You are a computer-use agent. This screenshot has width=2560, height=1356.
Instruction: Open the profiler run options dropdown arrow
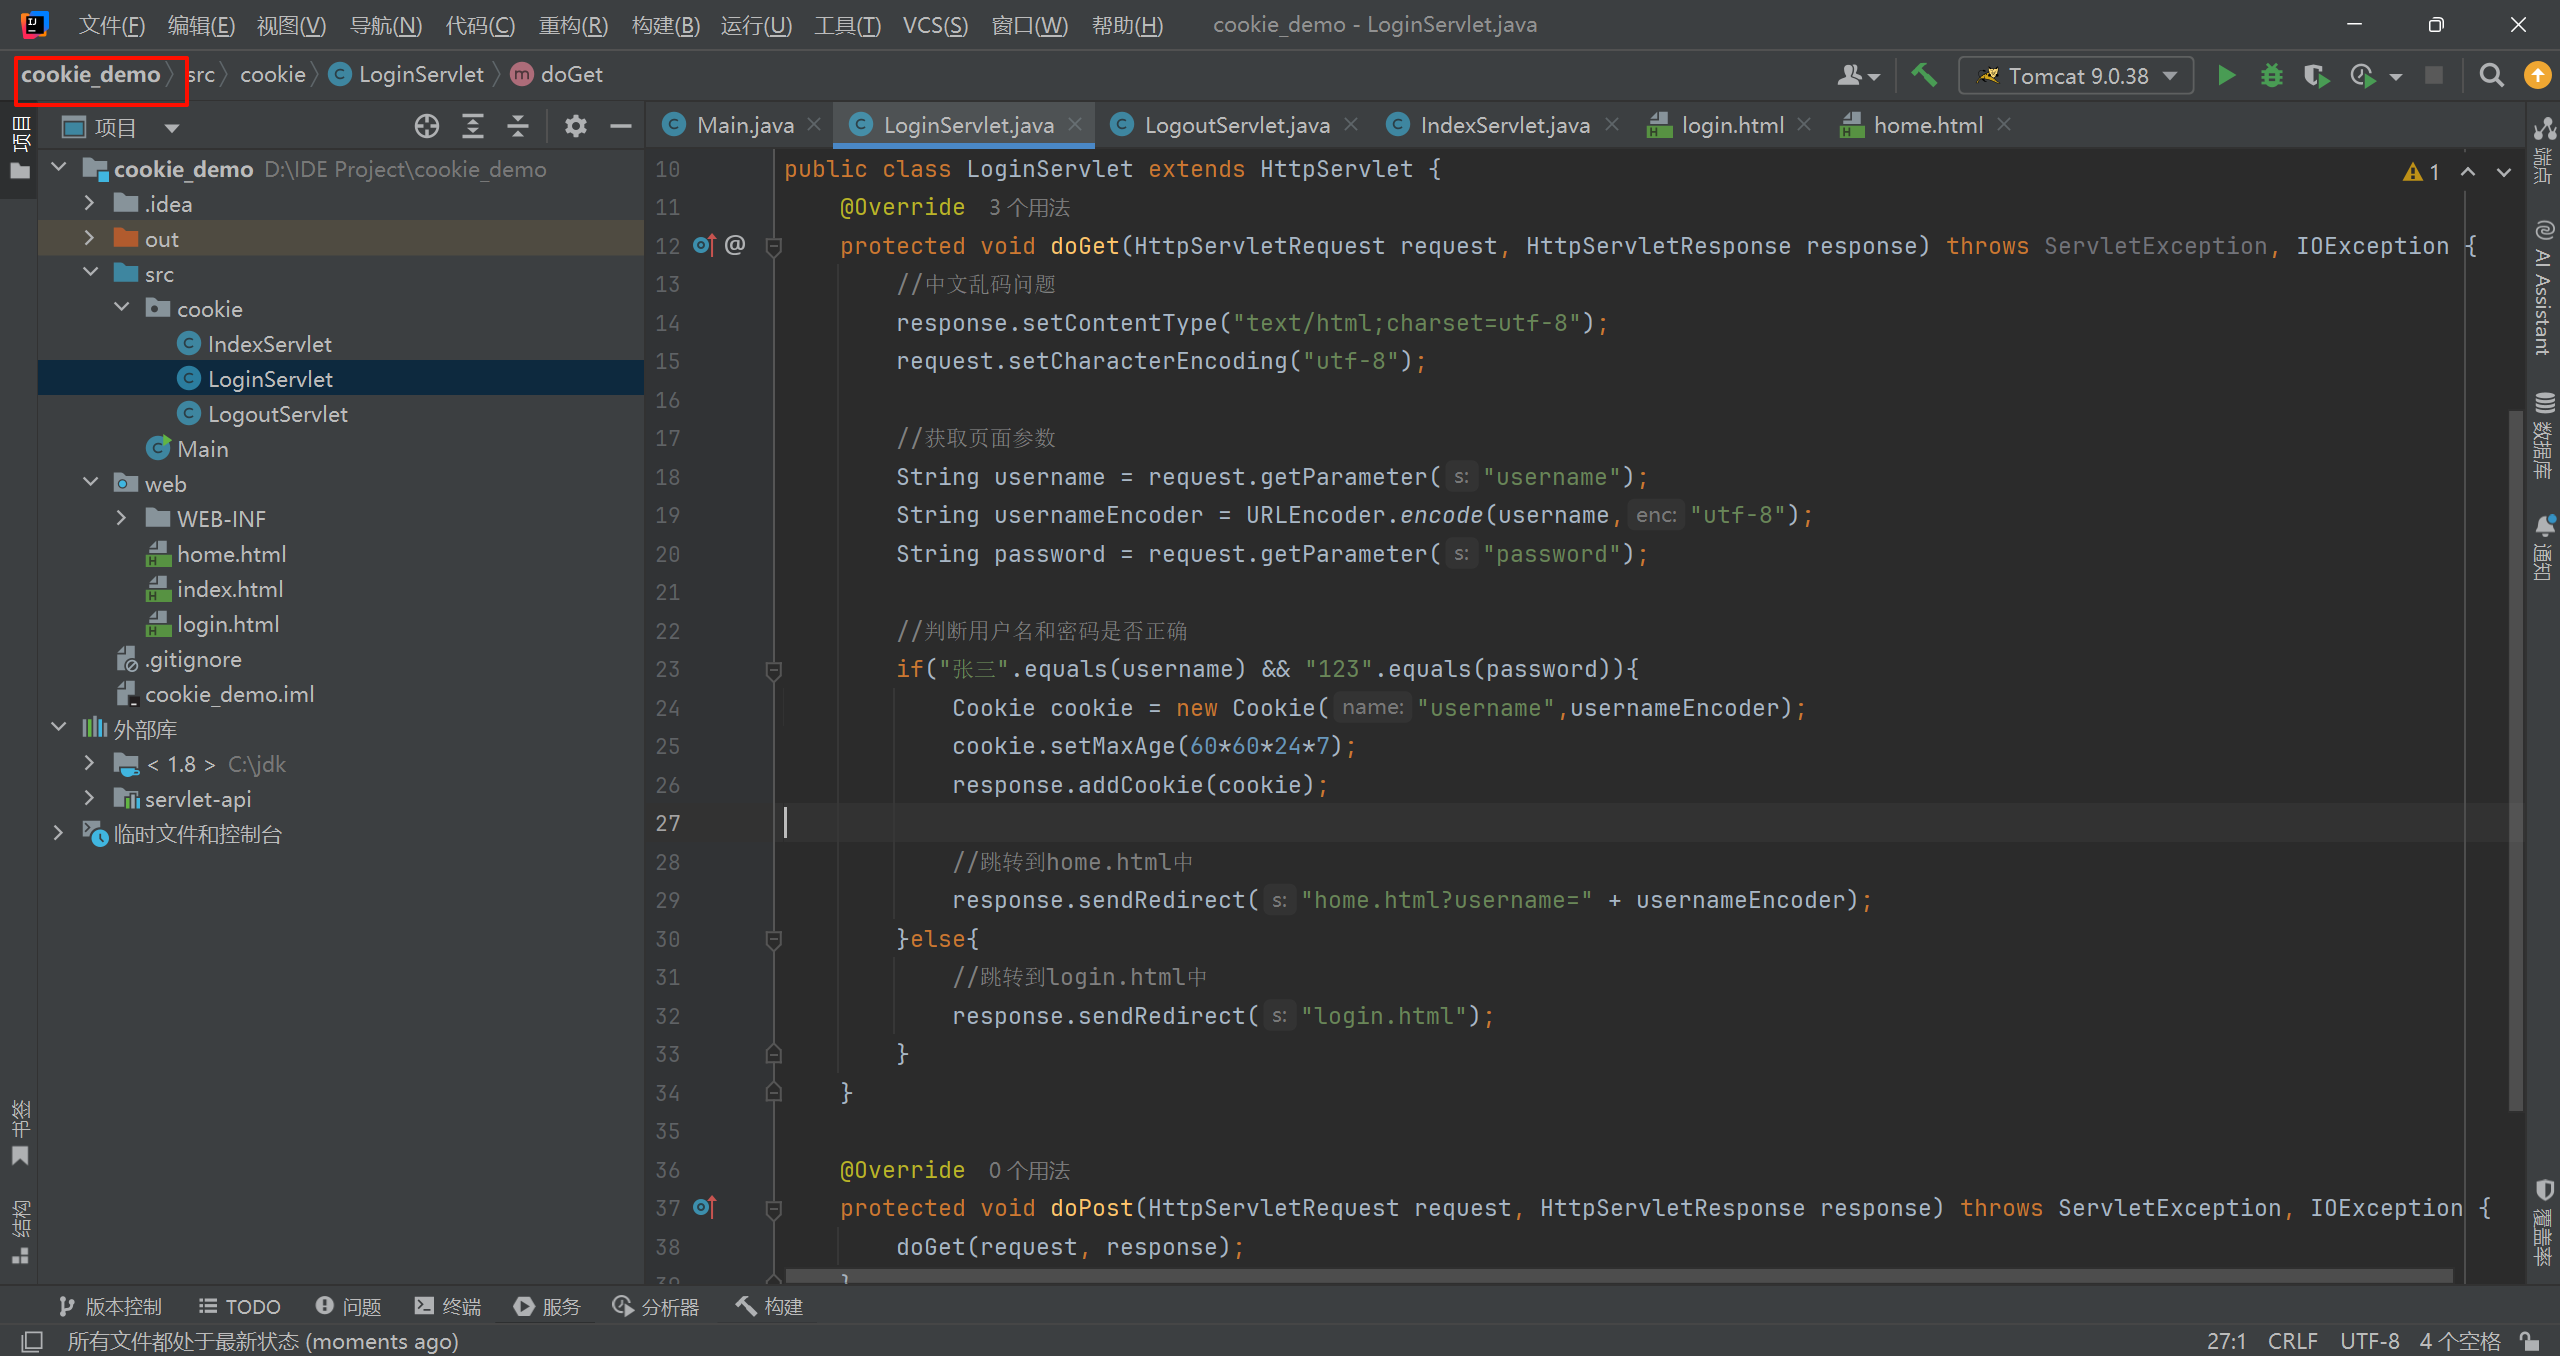pos(2396,76)
